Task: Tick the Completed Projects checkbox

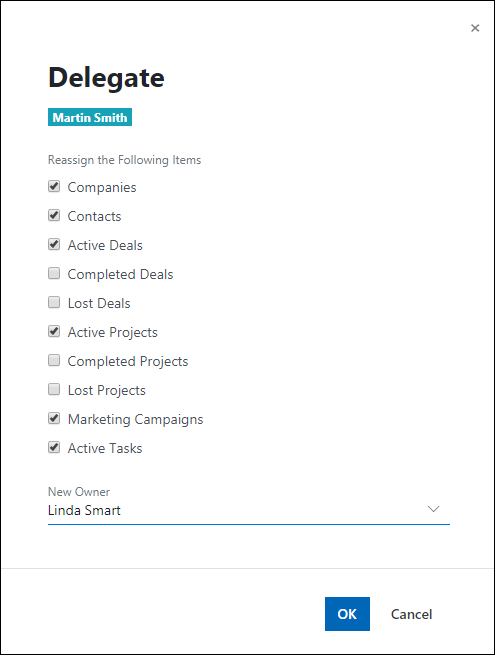Action: [x=54, y=360]
